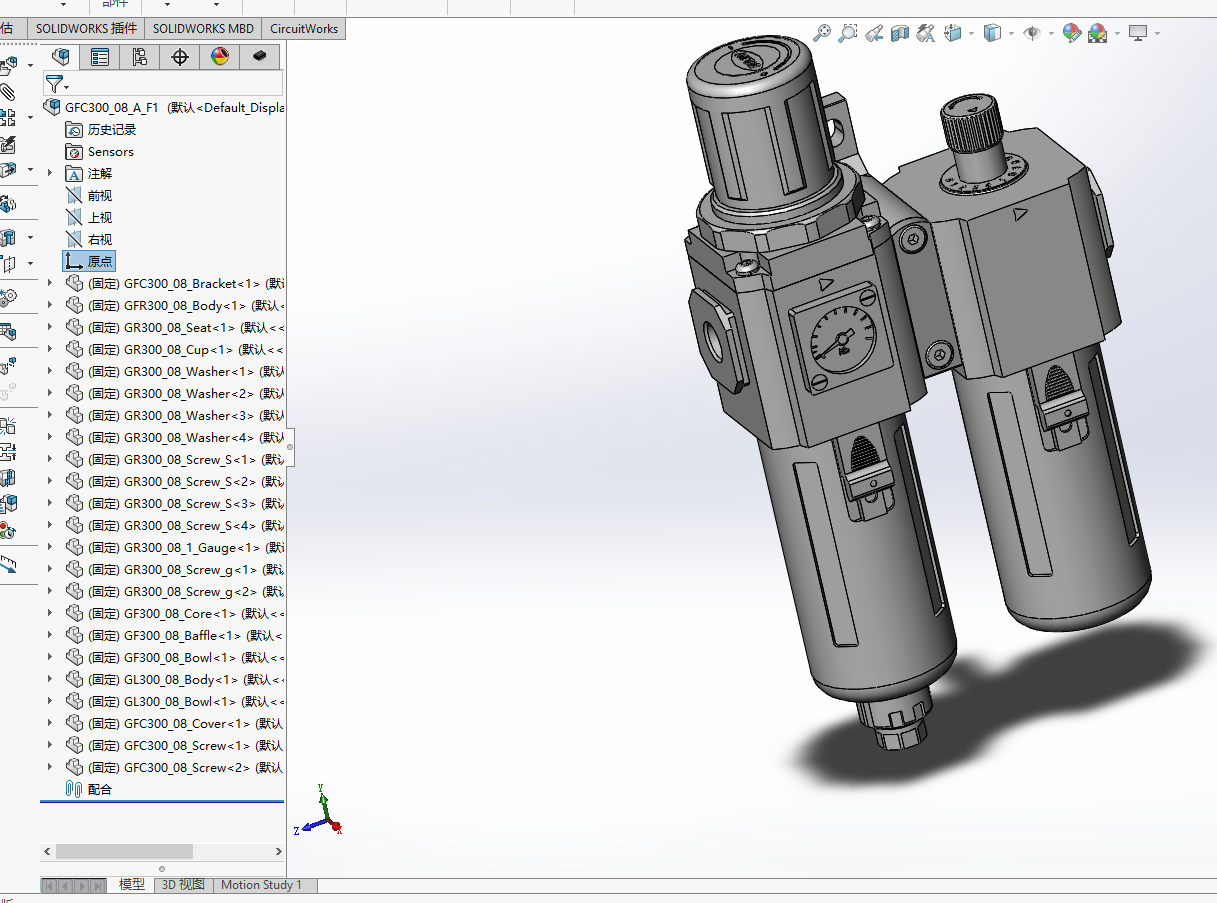Open the DimXpertManager crosshair tab
The height and width of the screenshot is (903, 1217).
pyautogui.click(x=180, y=57)
